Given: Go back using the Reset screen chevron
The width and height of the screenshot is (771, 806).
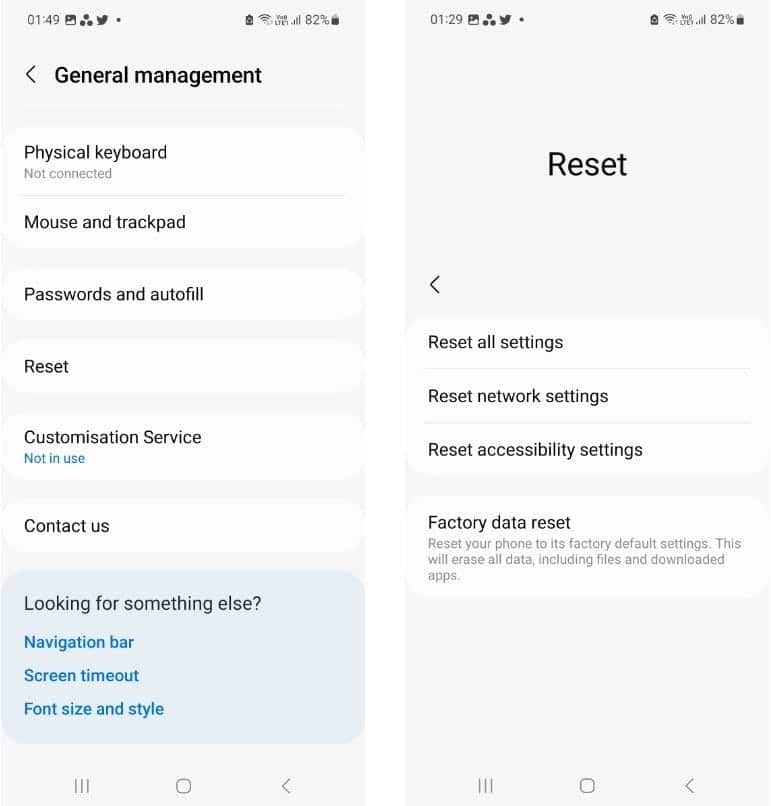Looking at the screenshot, I should [435, 284].
